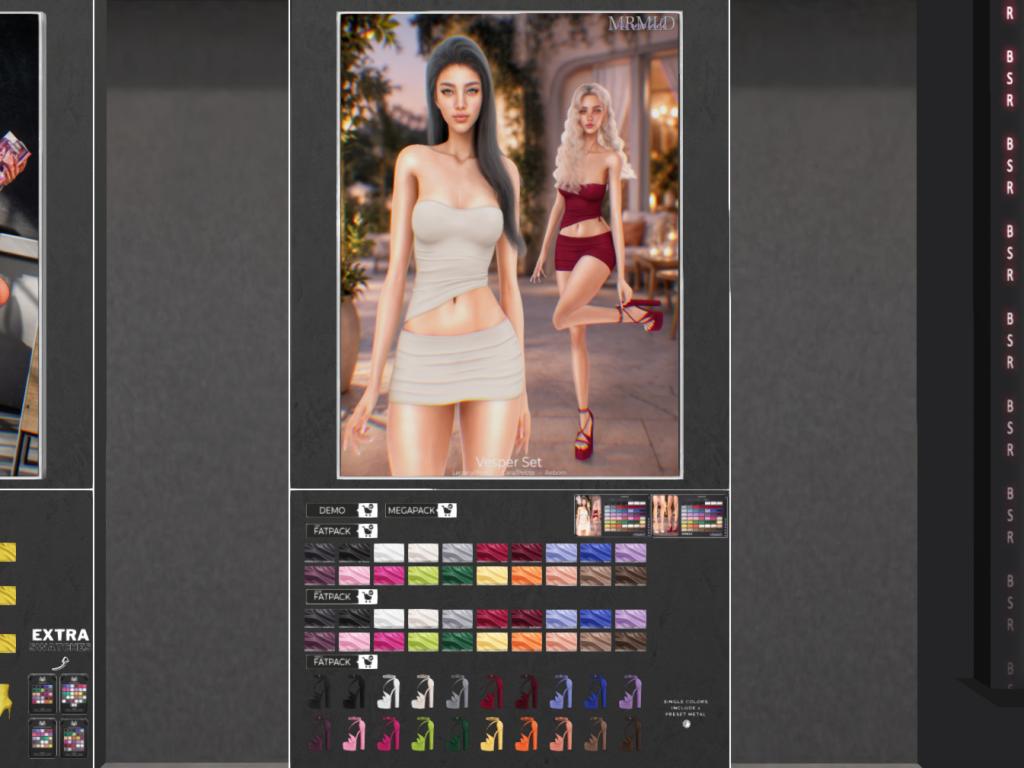
Task: Click the Vesper Set poster image
Action: (x=510, y=245)
